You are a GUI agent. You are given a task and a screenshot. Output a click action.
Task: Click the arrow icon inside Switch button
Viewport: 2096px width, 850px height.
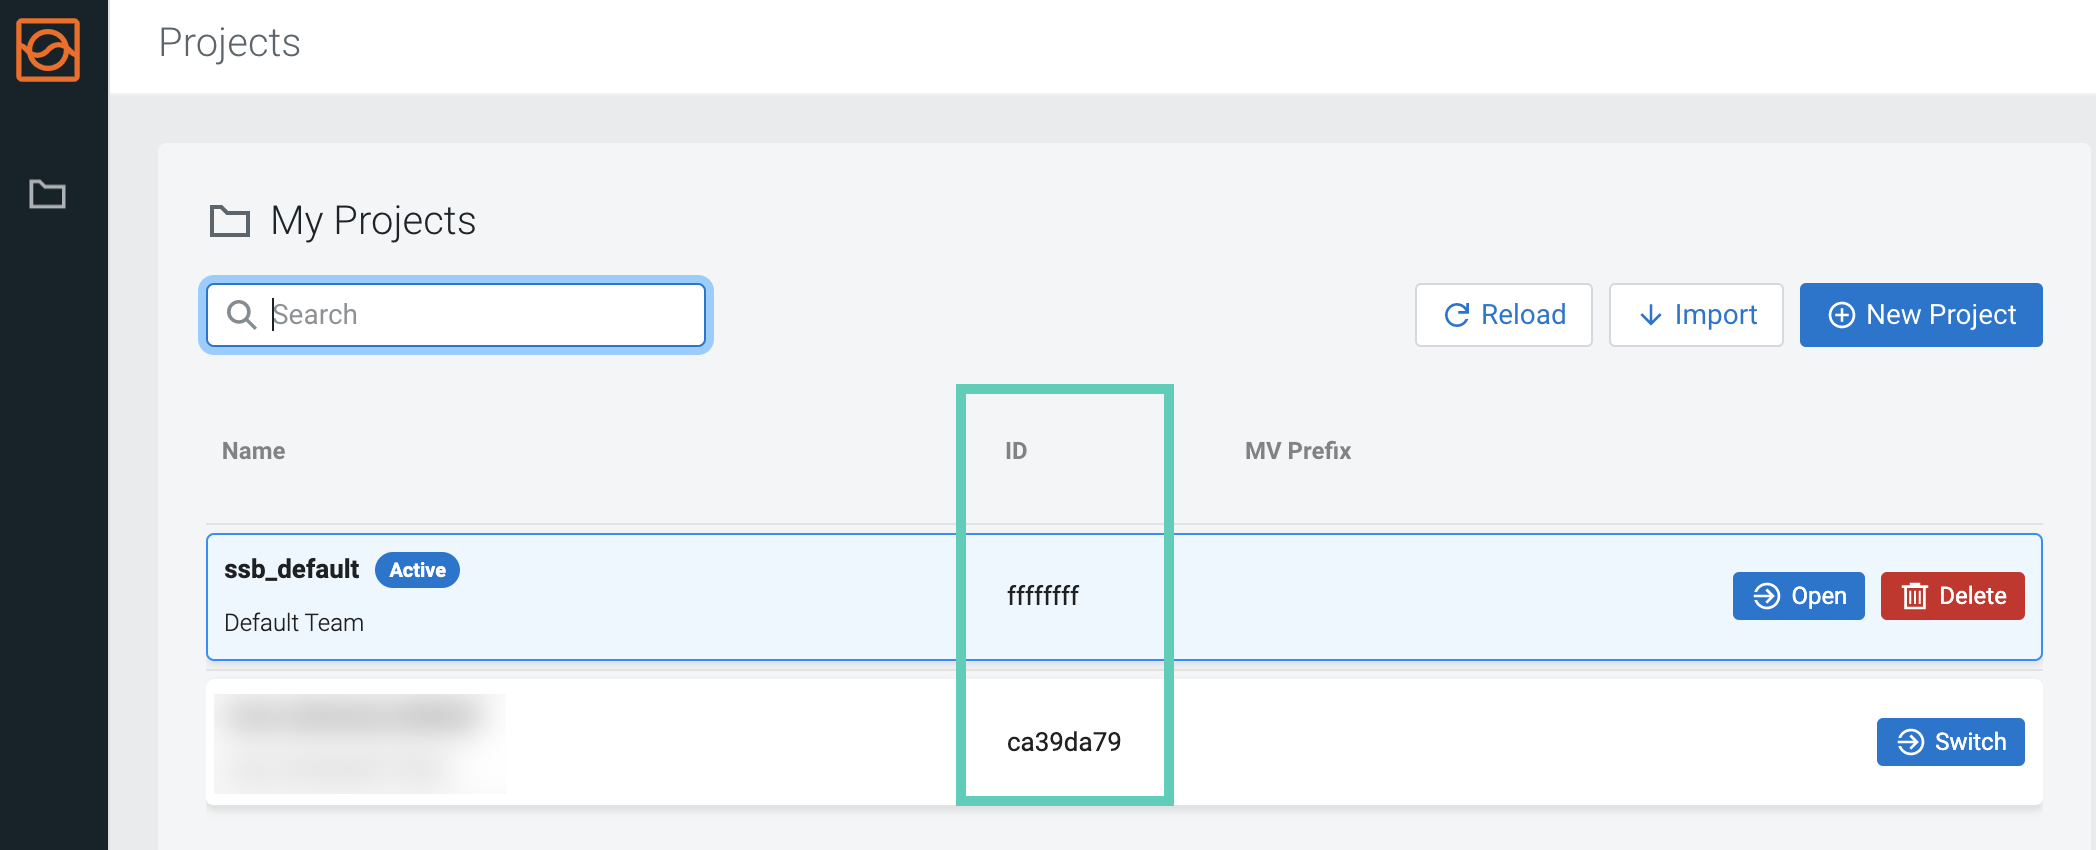pos(1910,742)
